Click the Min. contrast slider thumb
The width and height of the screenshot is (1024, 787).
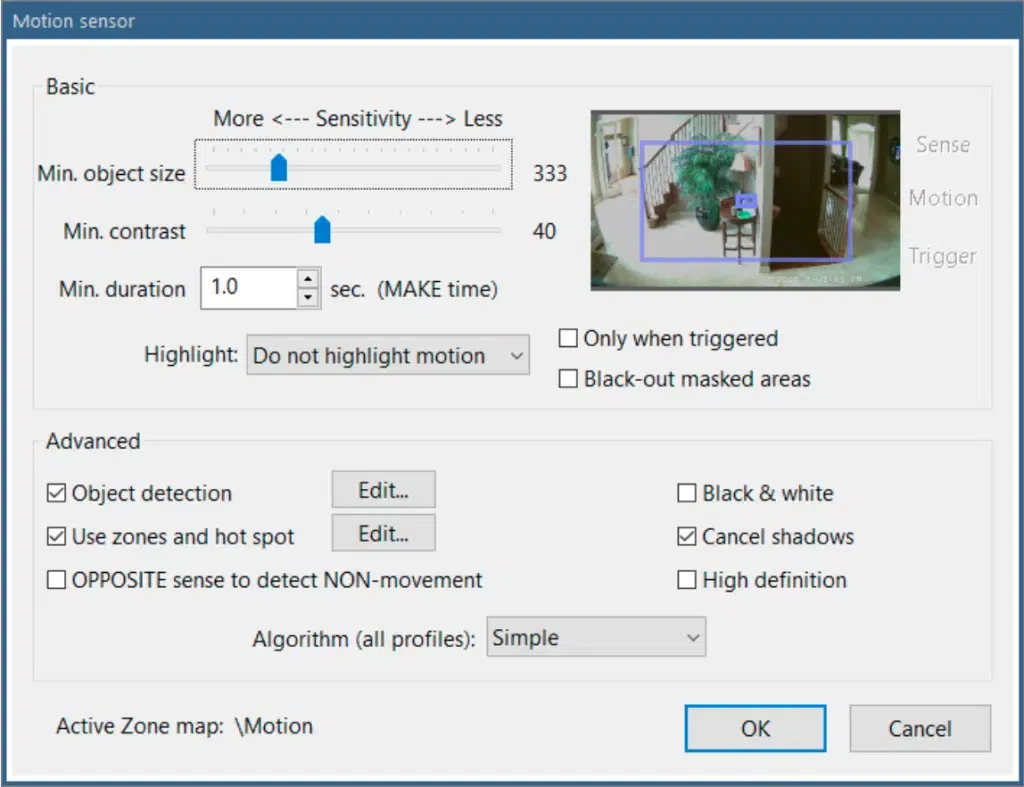(x=322, y=230)
